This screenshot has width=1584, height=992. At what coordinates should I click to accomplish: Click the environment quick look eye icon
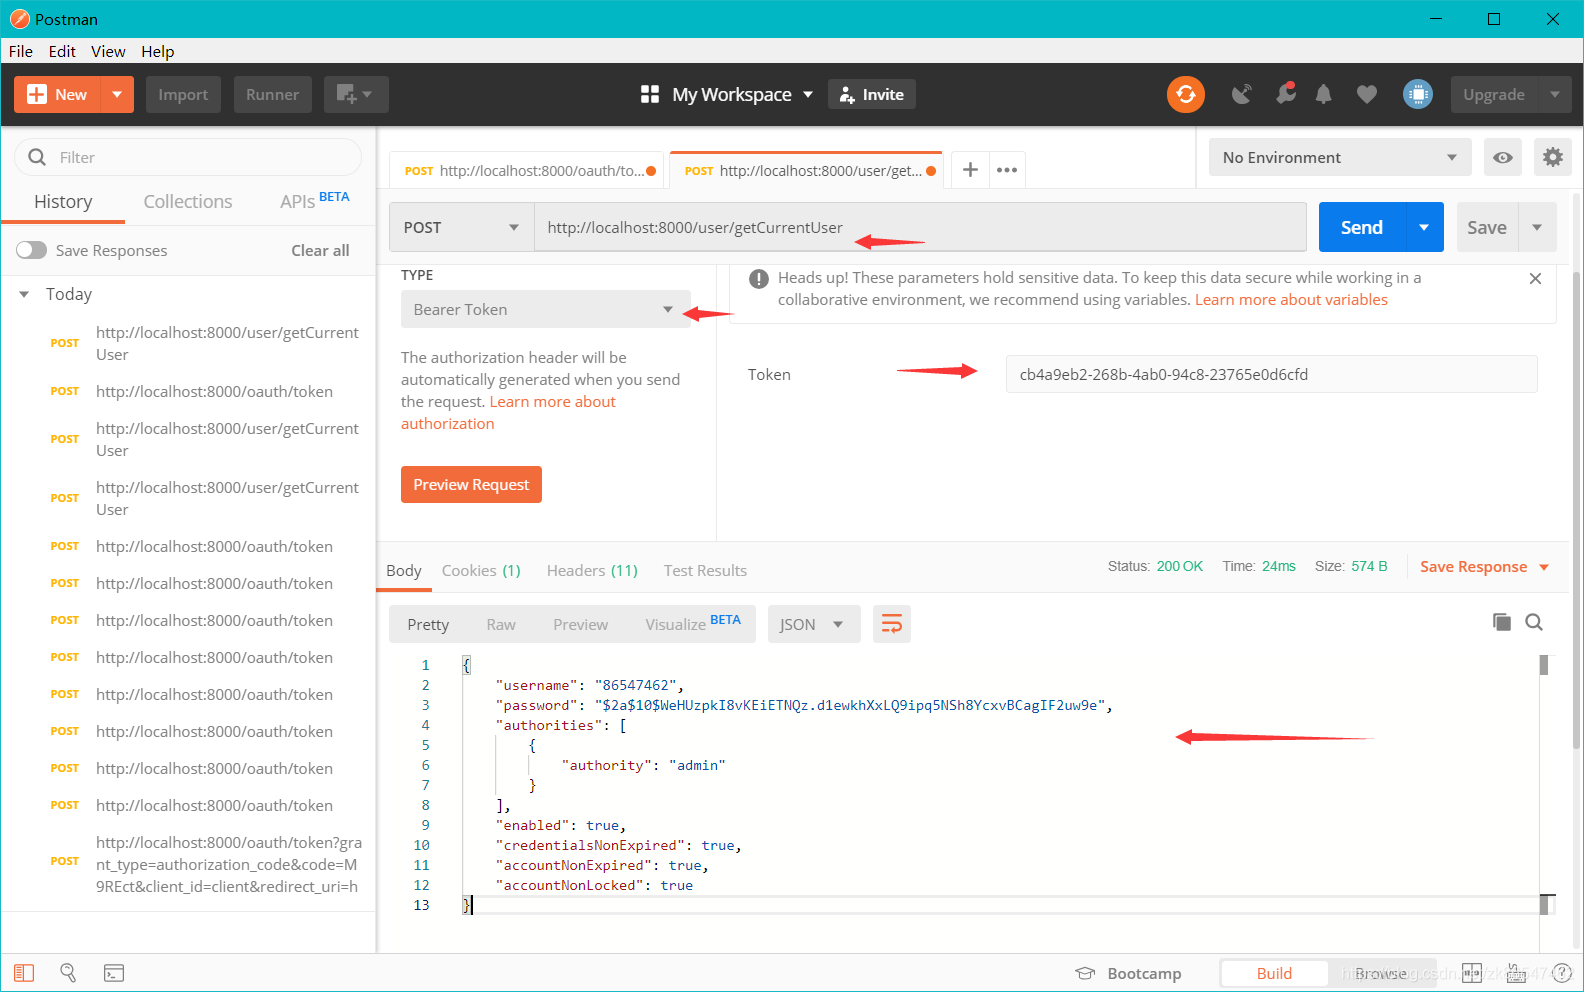1502,157
